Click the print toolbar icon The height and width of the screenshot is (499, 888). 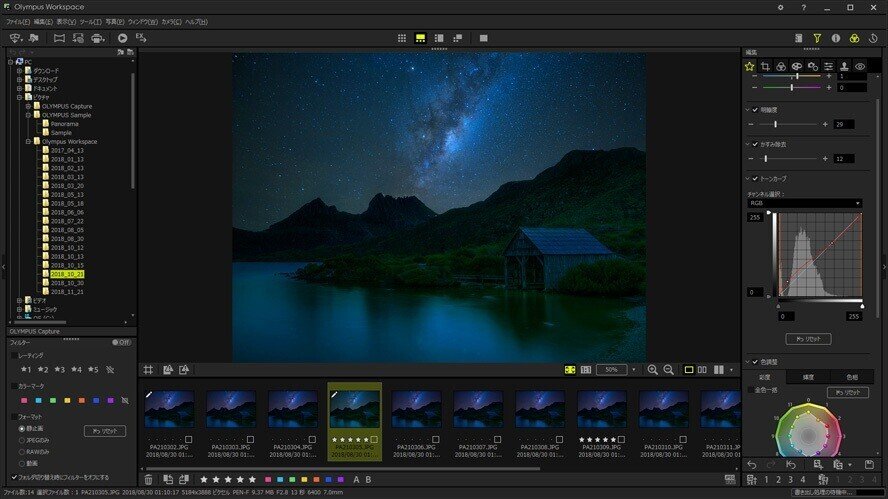pyautogui.click(x=97, y=38)
